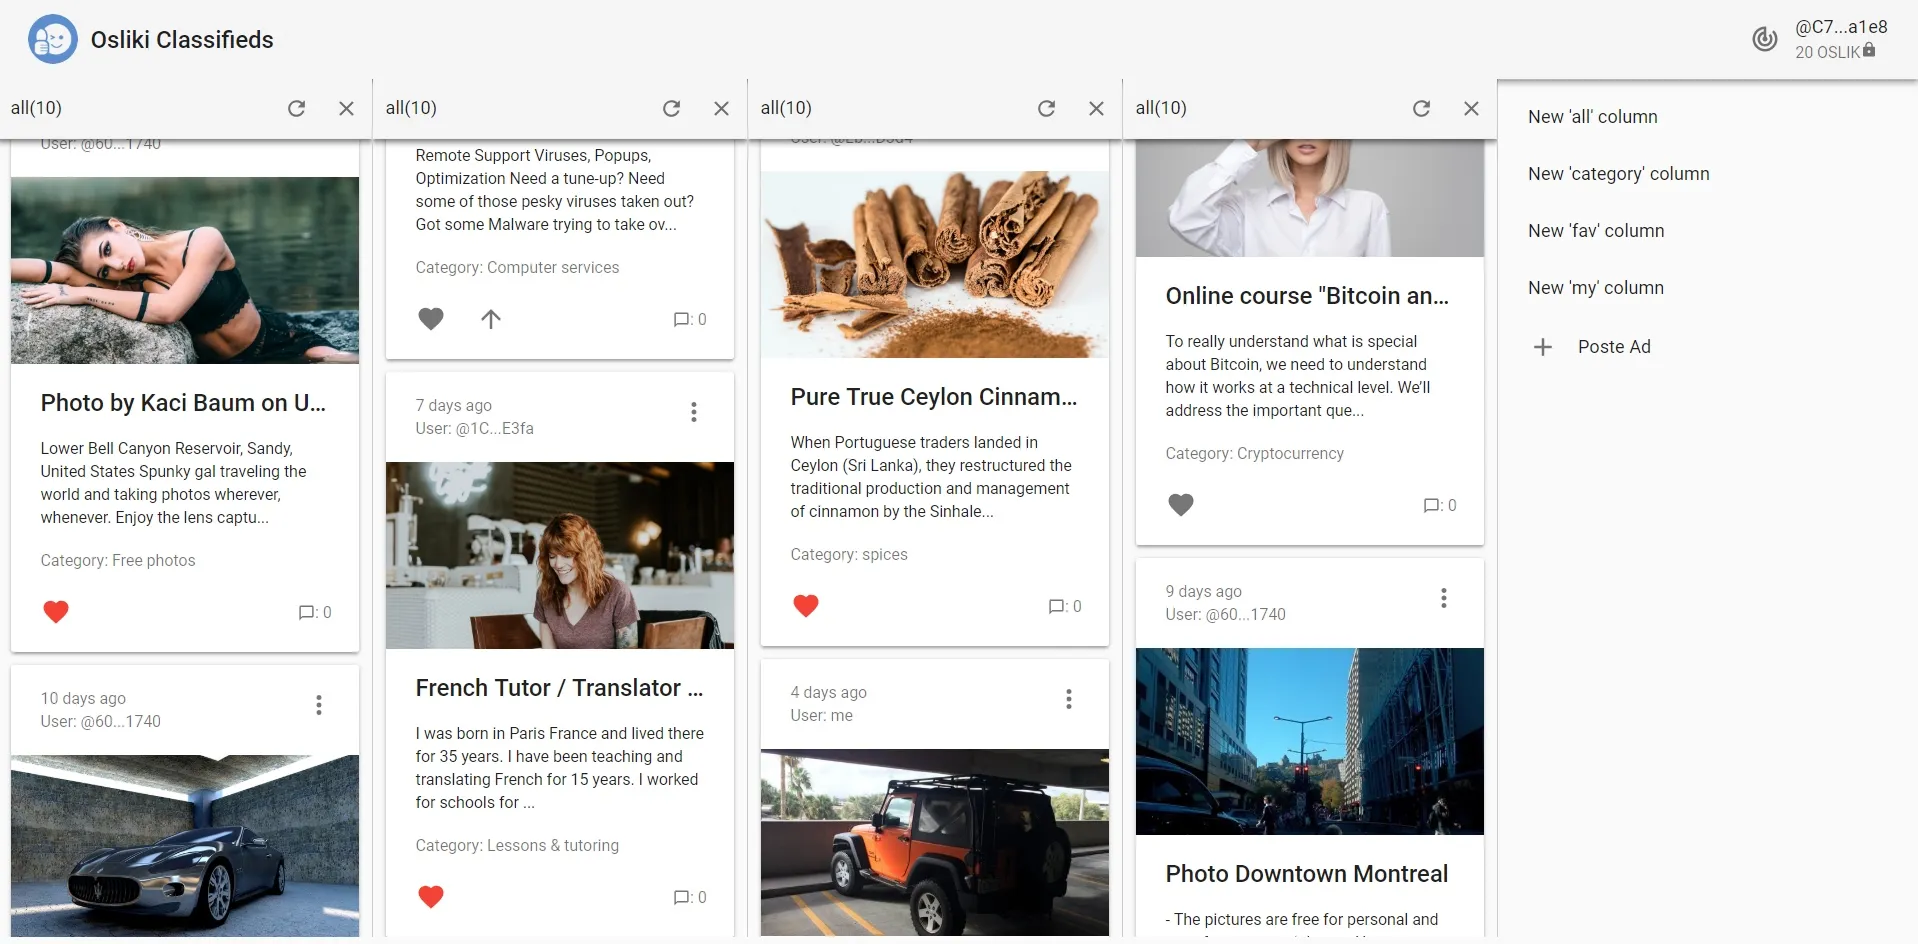Upvote the Computer services ad
Viewport: 1918px width, 944px height.
490,319
